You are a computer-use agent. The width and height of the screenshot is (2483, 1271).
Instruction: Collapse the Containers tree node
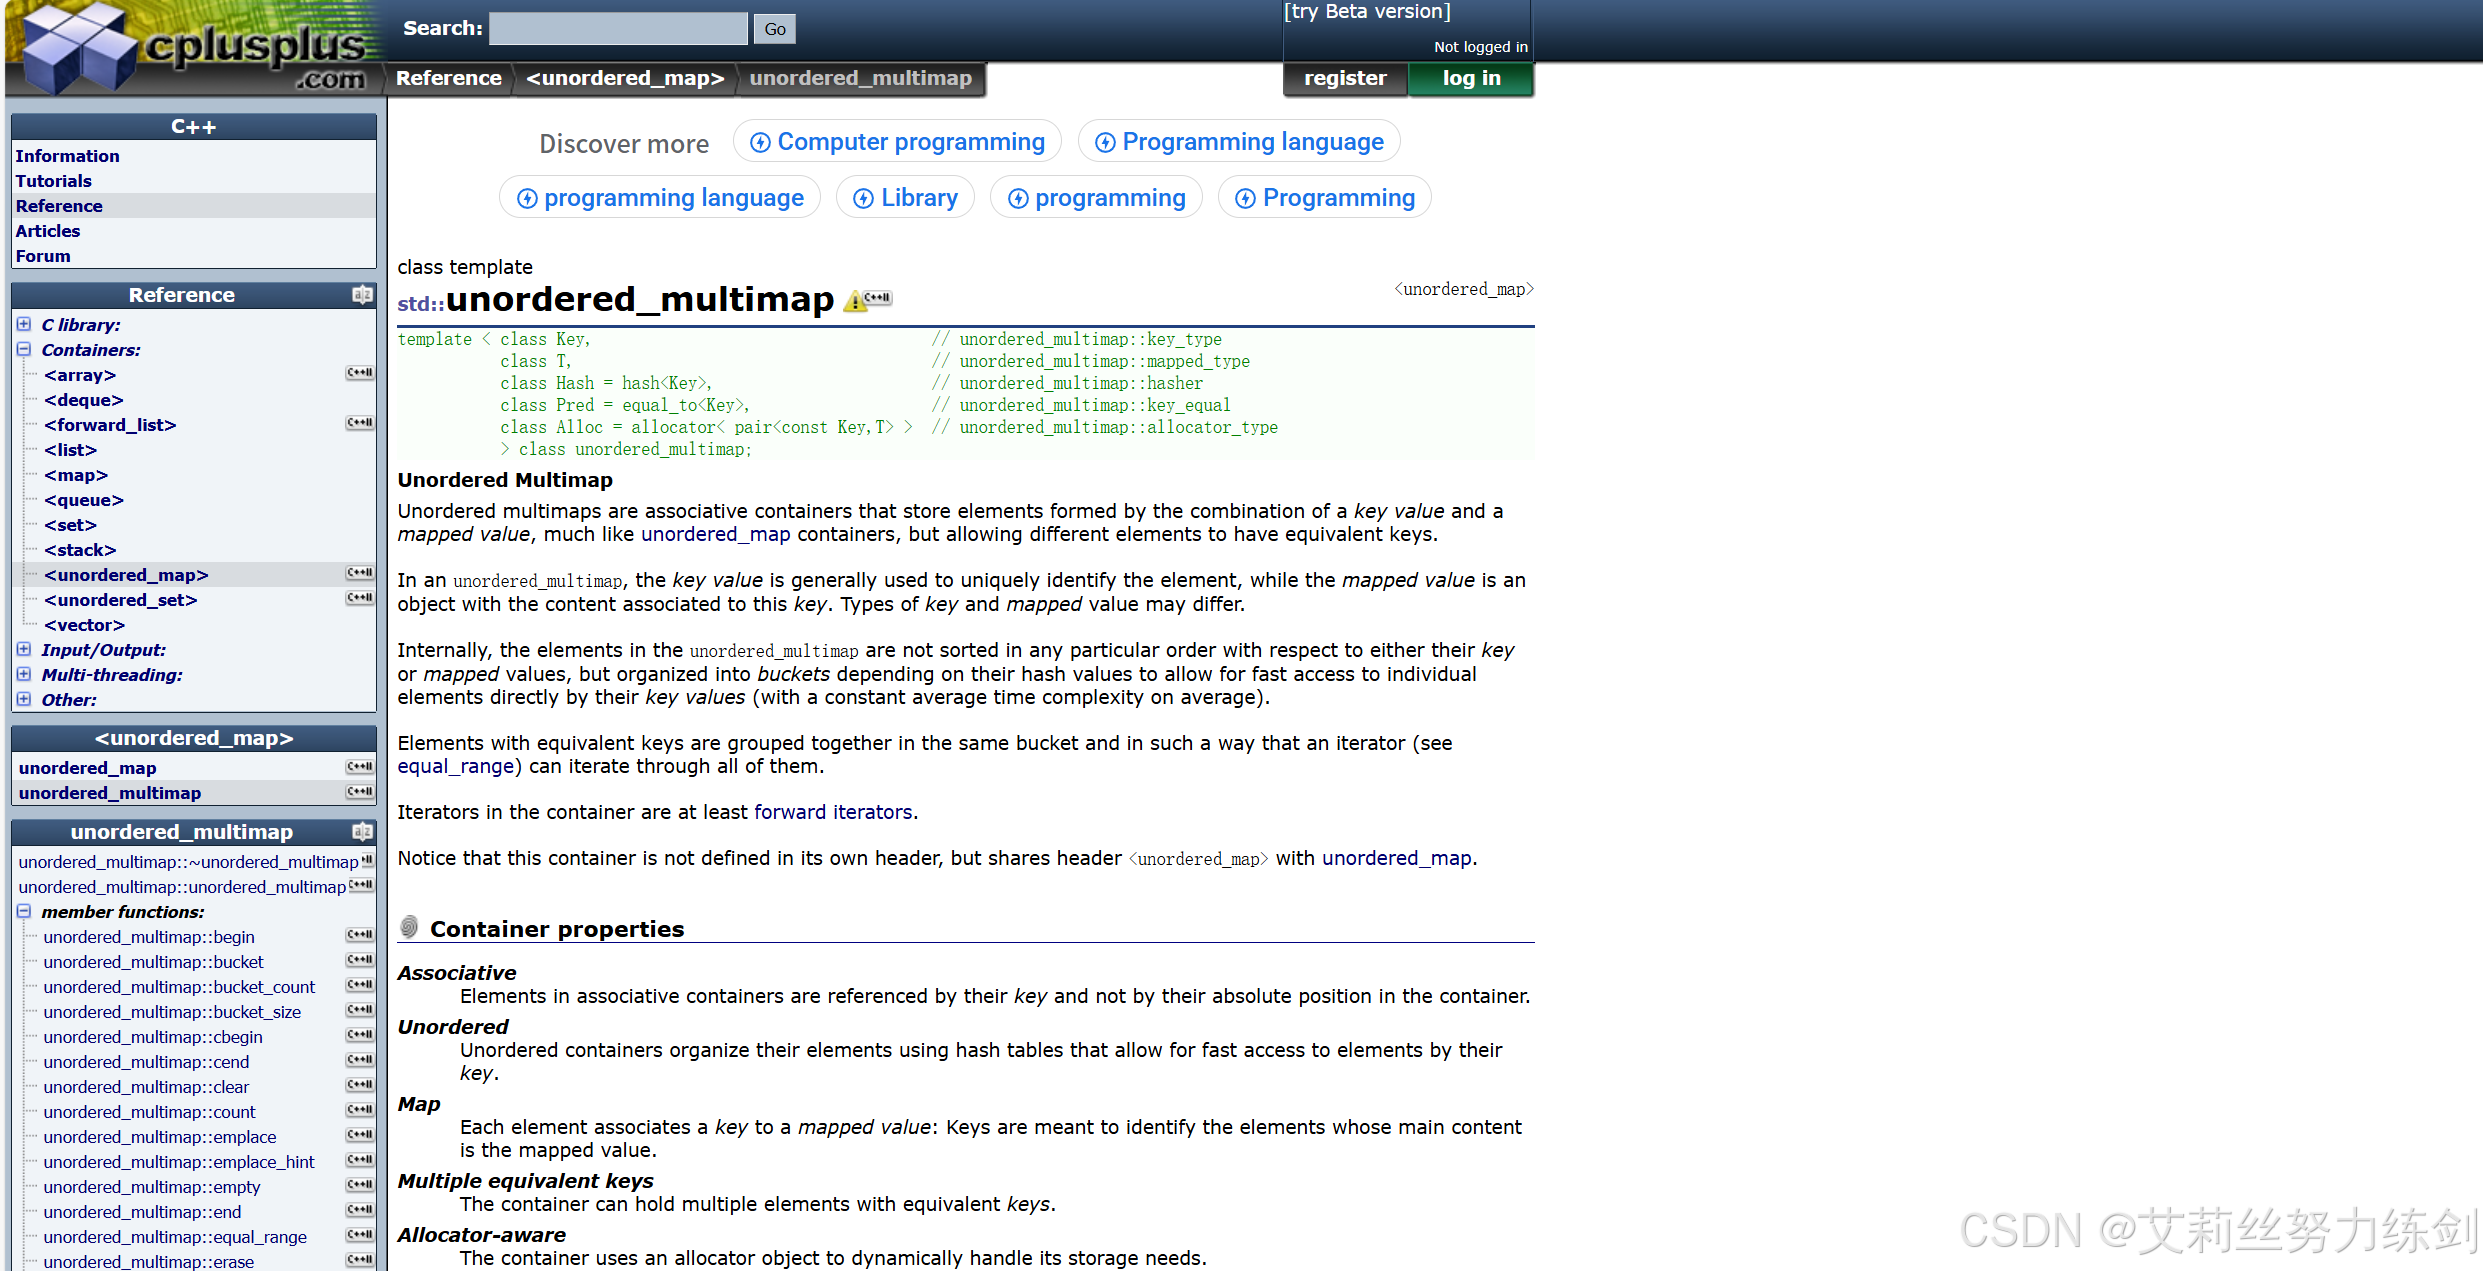coord(24,349)
